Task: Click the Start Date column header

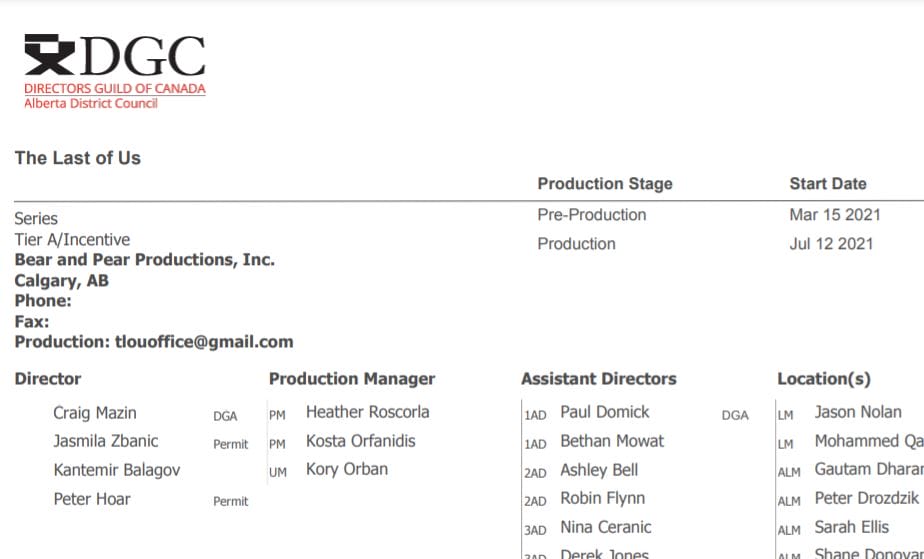Action: coord(828,184)
